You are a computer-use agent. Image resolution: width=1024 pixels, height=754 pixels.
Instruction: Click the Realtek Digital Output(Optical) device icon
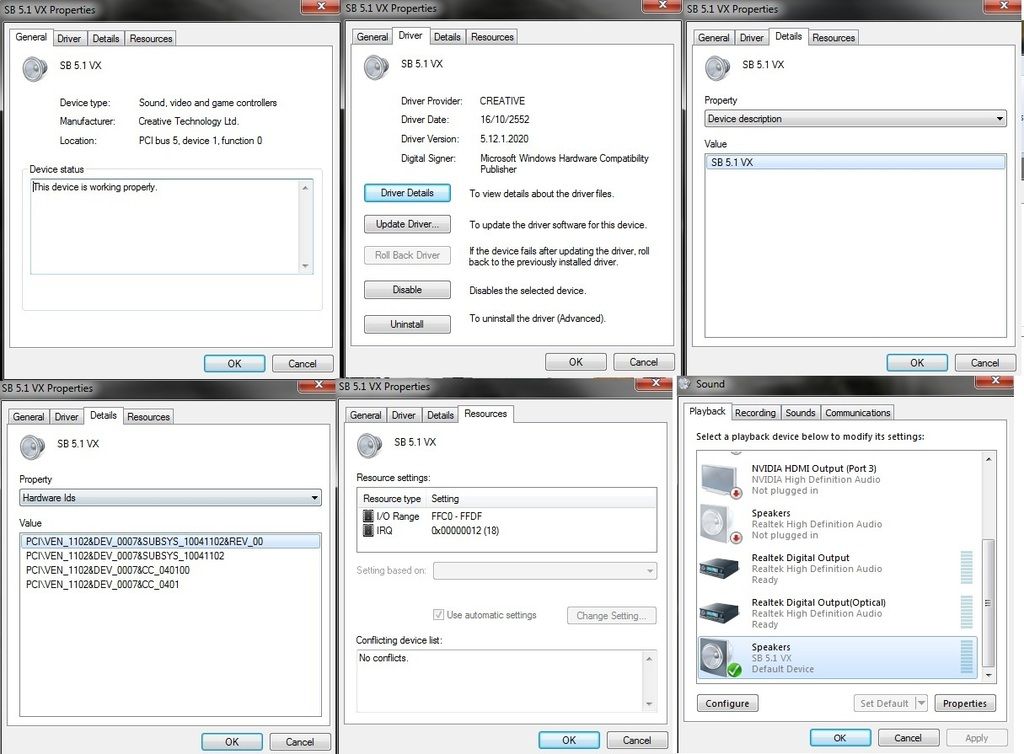pyautogui.click(x=719, y=613)
